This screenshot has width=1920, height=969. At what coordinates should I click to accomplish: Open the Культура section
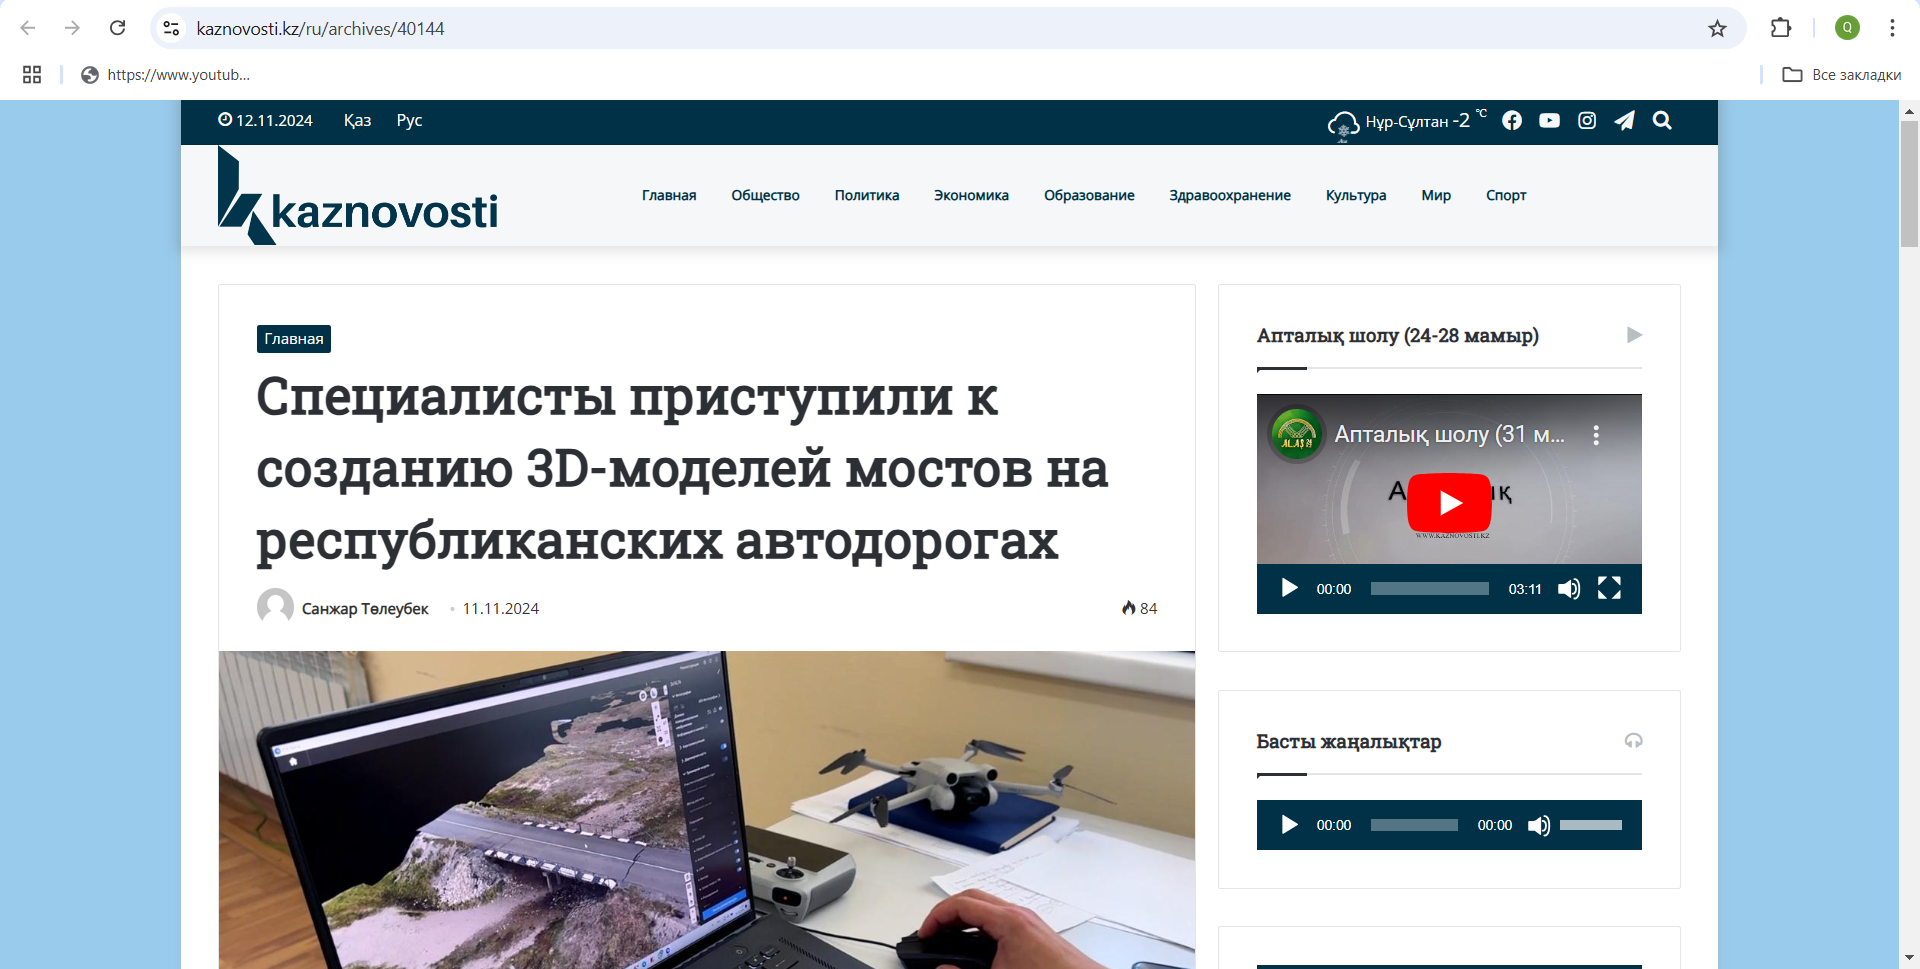[1356, 195]
